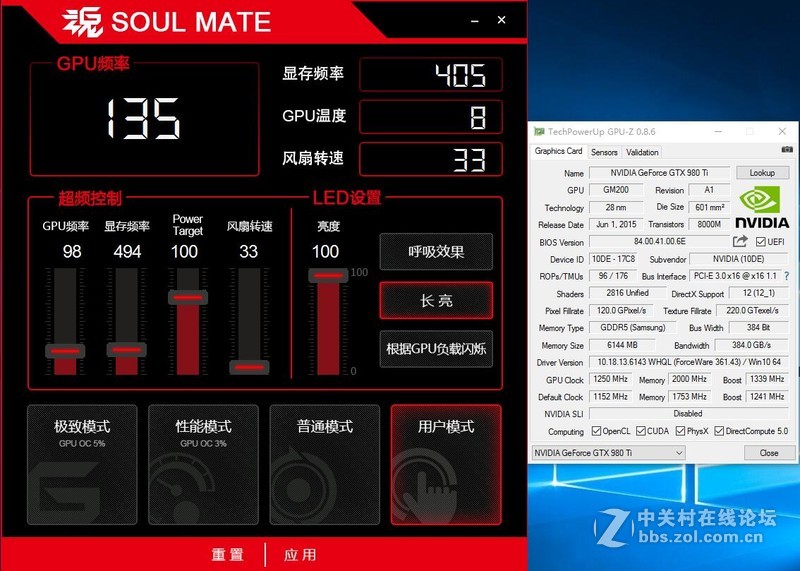Close the Soul Mate window

coord(502,20)
